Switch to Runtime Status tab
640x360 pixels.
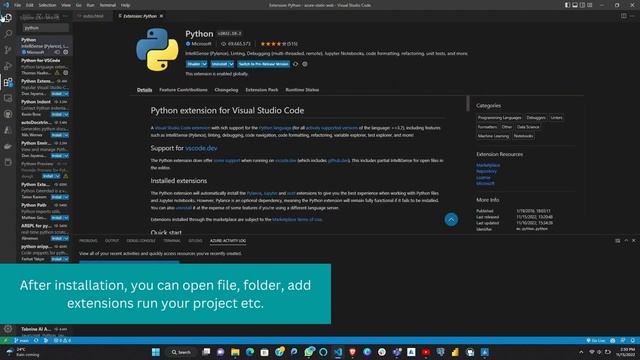[x=302, y=90]
